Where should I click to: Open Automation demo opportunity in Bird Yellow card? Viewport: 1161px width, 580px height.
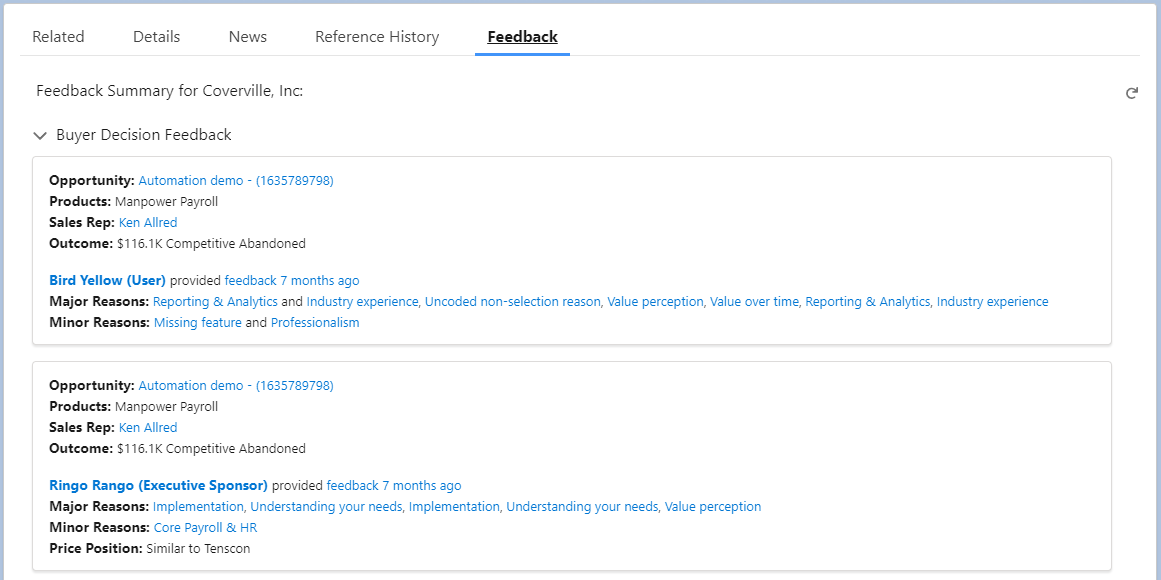(x=236, y=181)
